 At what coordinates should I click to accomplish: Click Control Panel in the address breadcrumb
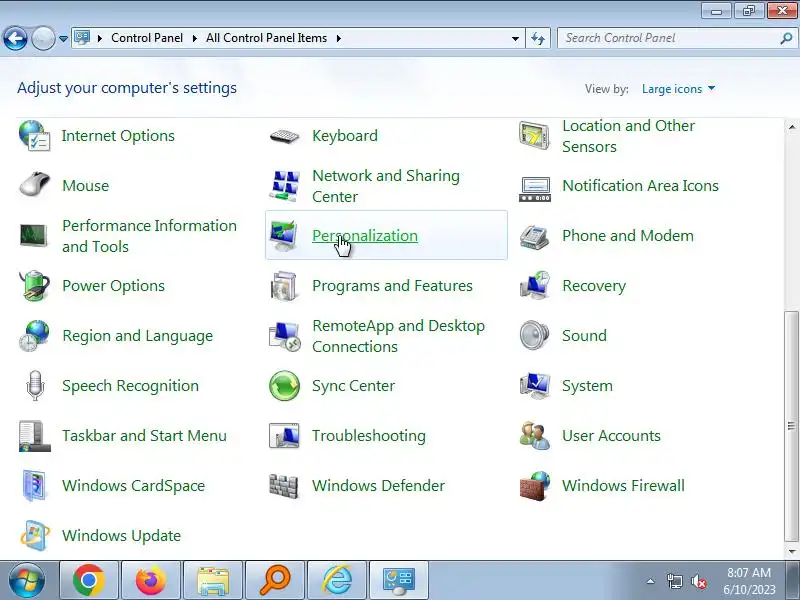(147, 38)
